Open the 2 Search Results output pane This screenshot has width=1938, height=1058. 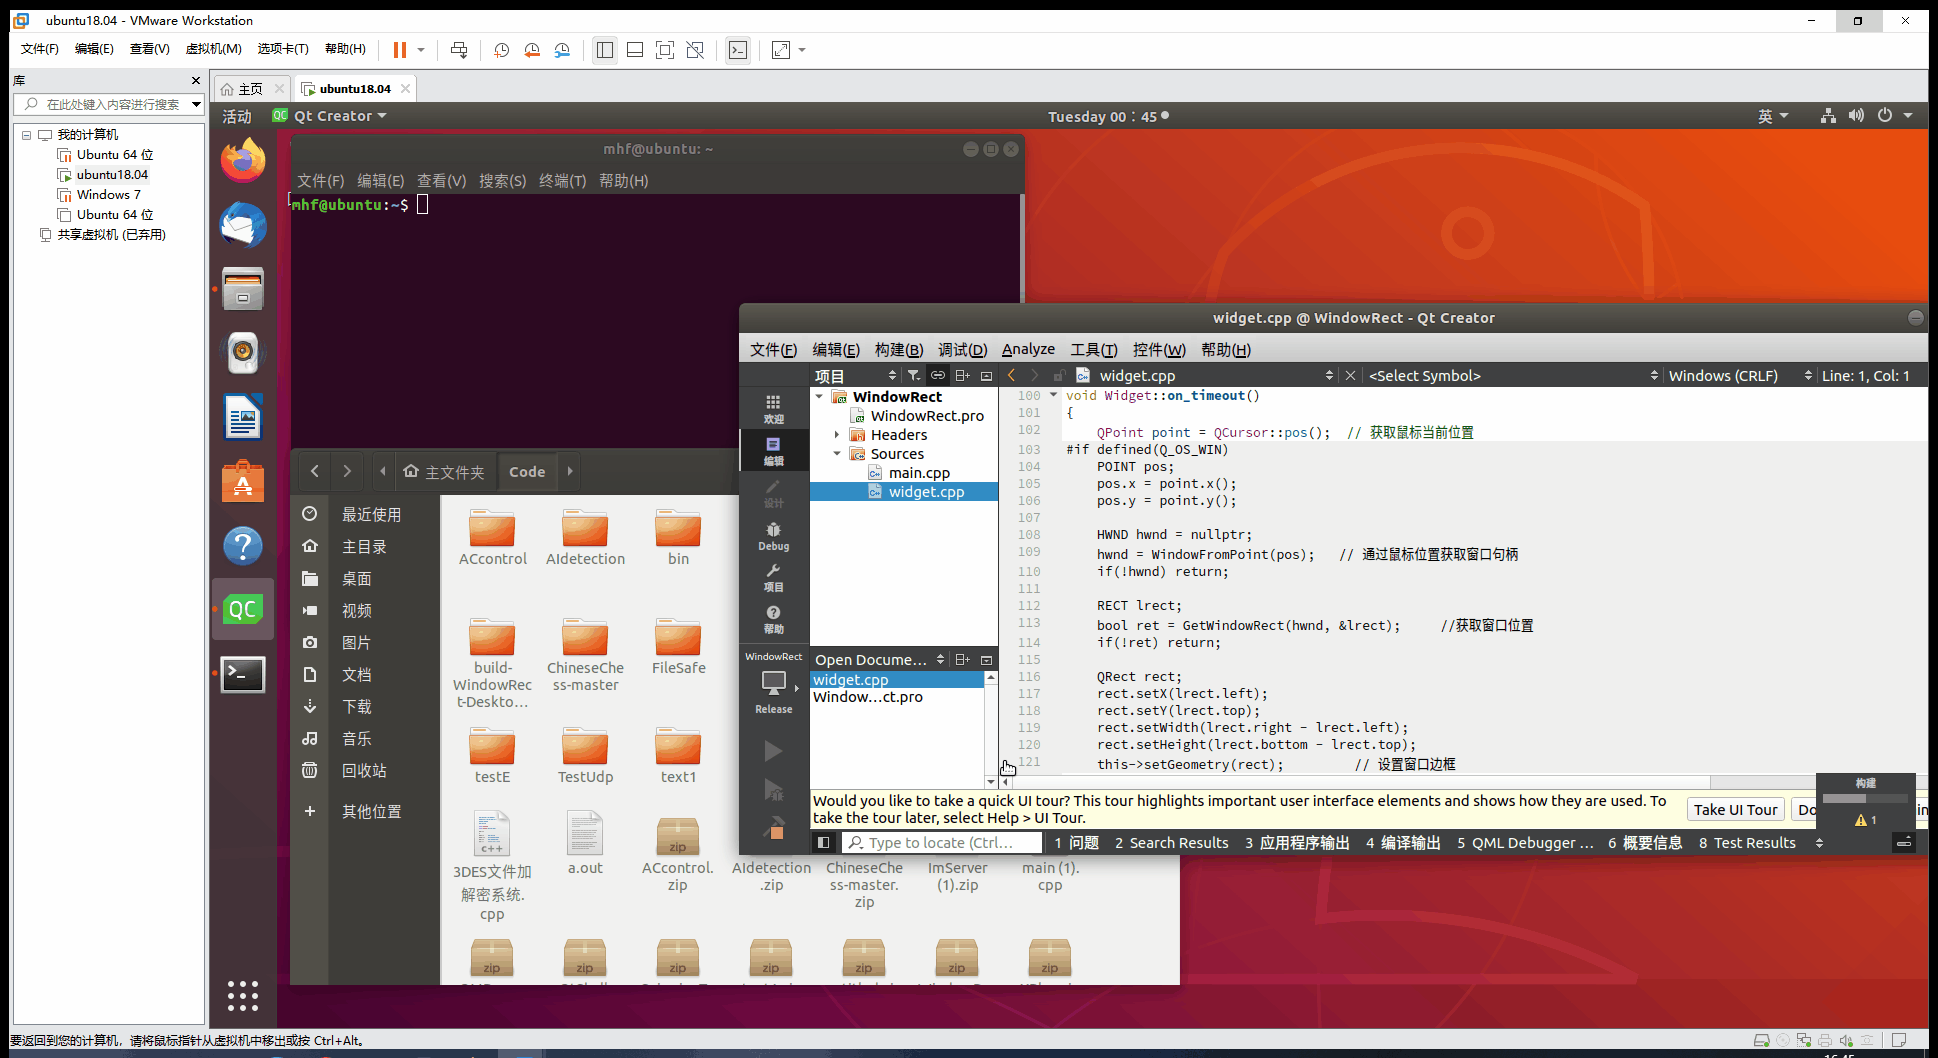1172,842
